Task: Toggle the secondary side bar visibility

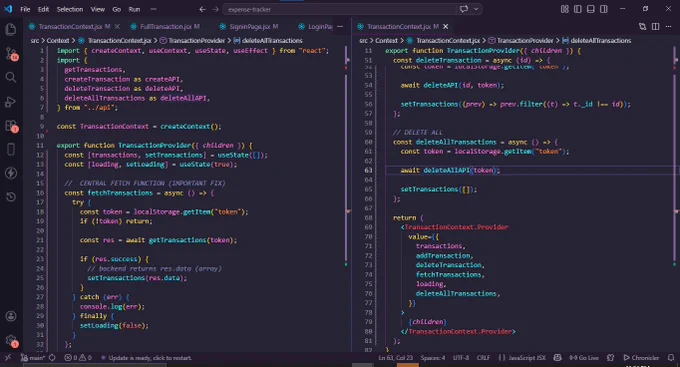Action: 603,9
